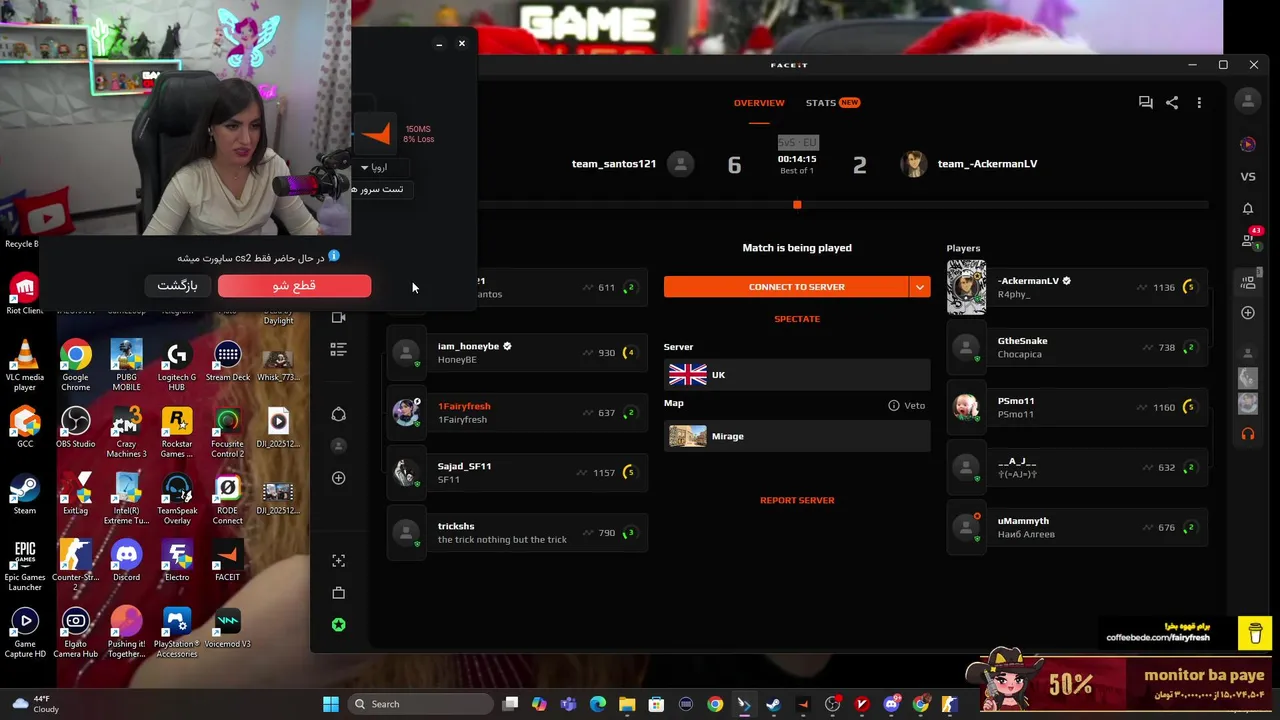This screenshot has width=1280, height=720.
Task: Open Elgato Camera Hub desktop icon
Action: click(x=75, y=631)
